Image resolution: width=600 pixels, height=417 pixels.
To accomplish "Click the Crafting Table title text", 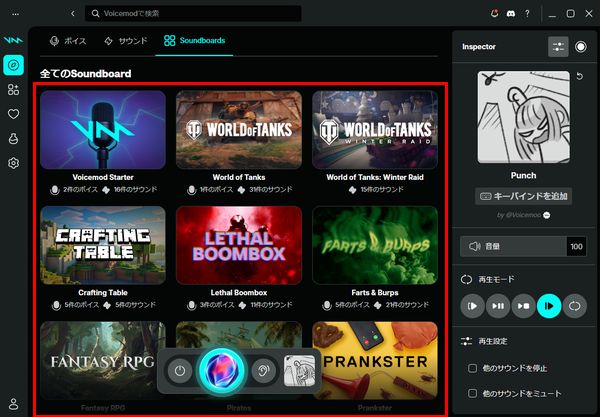I will tap(103, 293).
